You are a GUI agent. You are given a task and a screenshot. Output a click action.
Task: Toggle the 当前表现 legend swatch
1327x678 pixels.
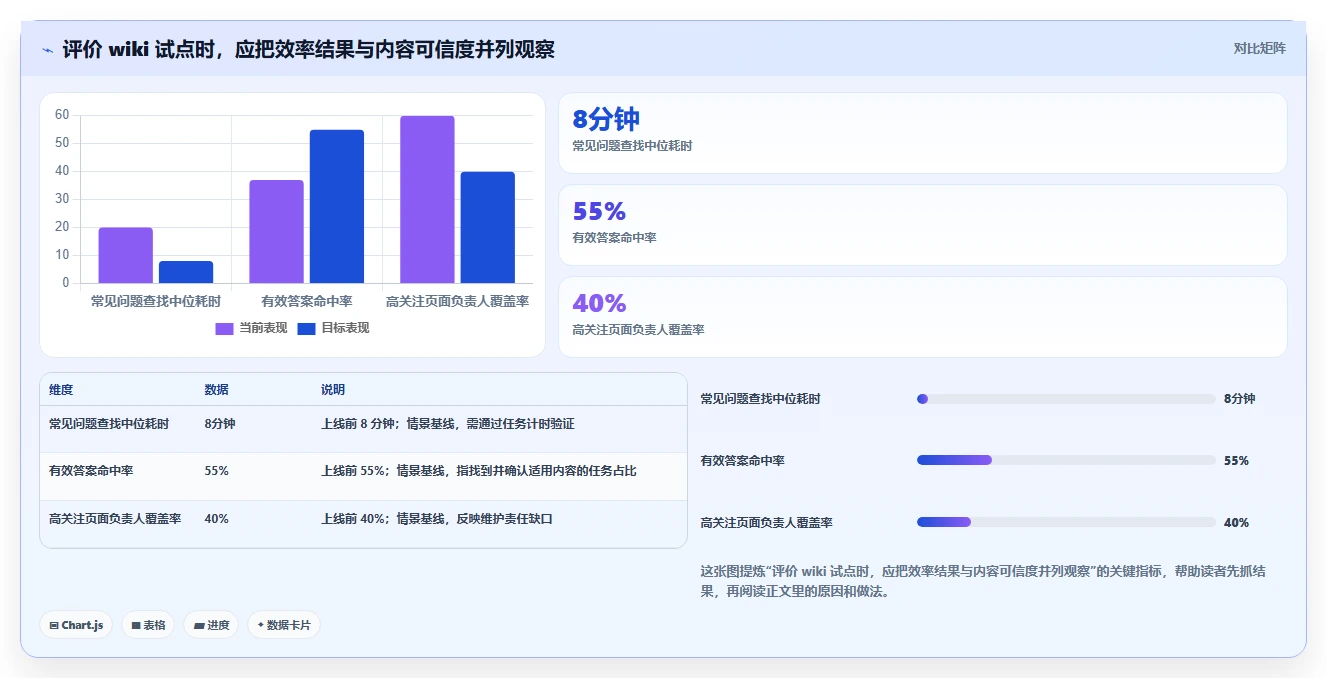(x=225, y=328)
